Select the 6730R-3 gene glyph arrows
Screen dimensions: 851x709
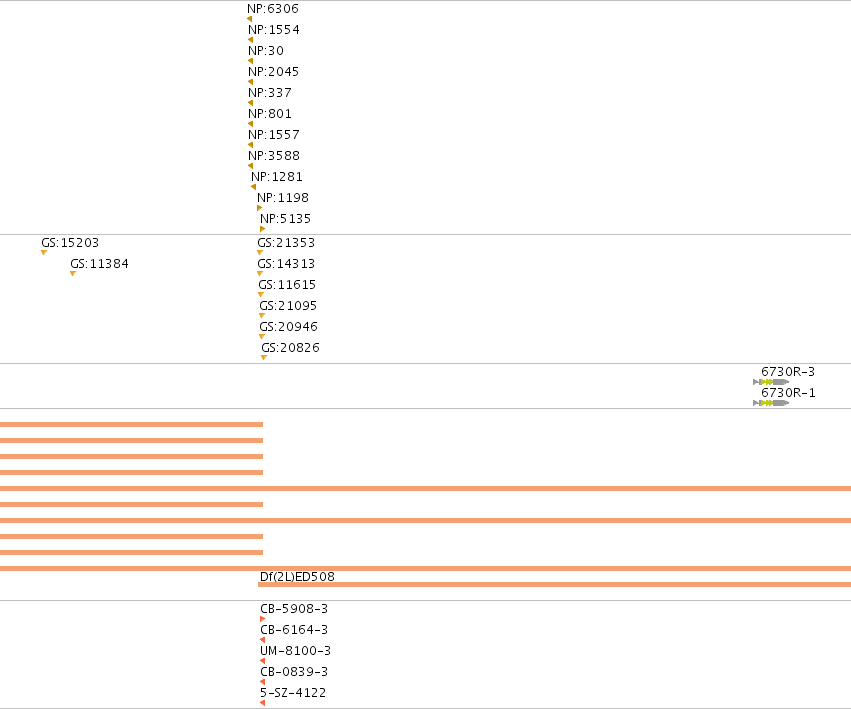[771, 382]
